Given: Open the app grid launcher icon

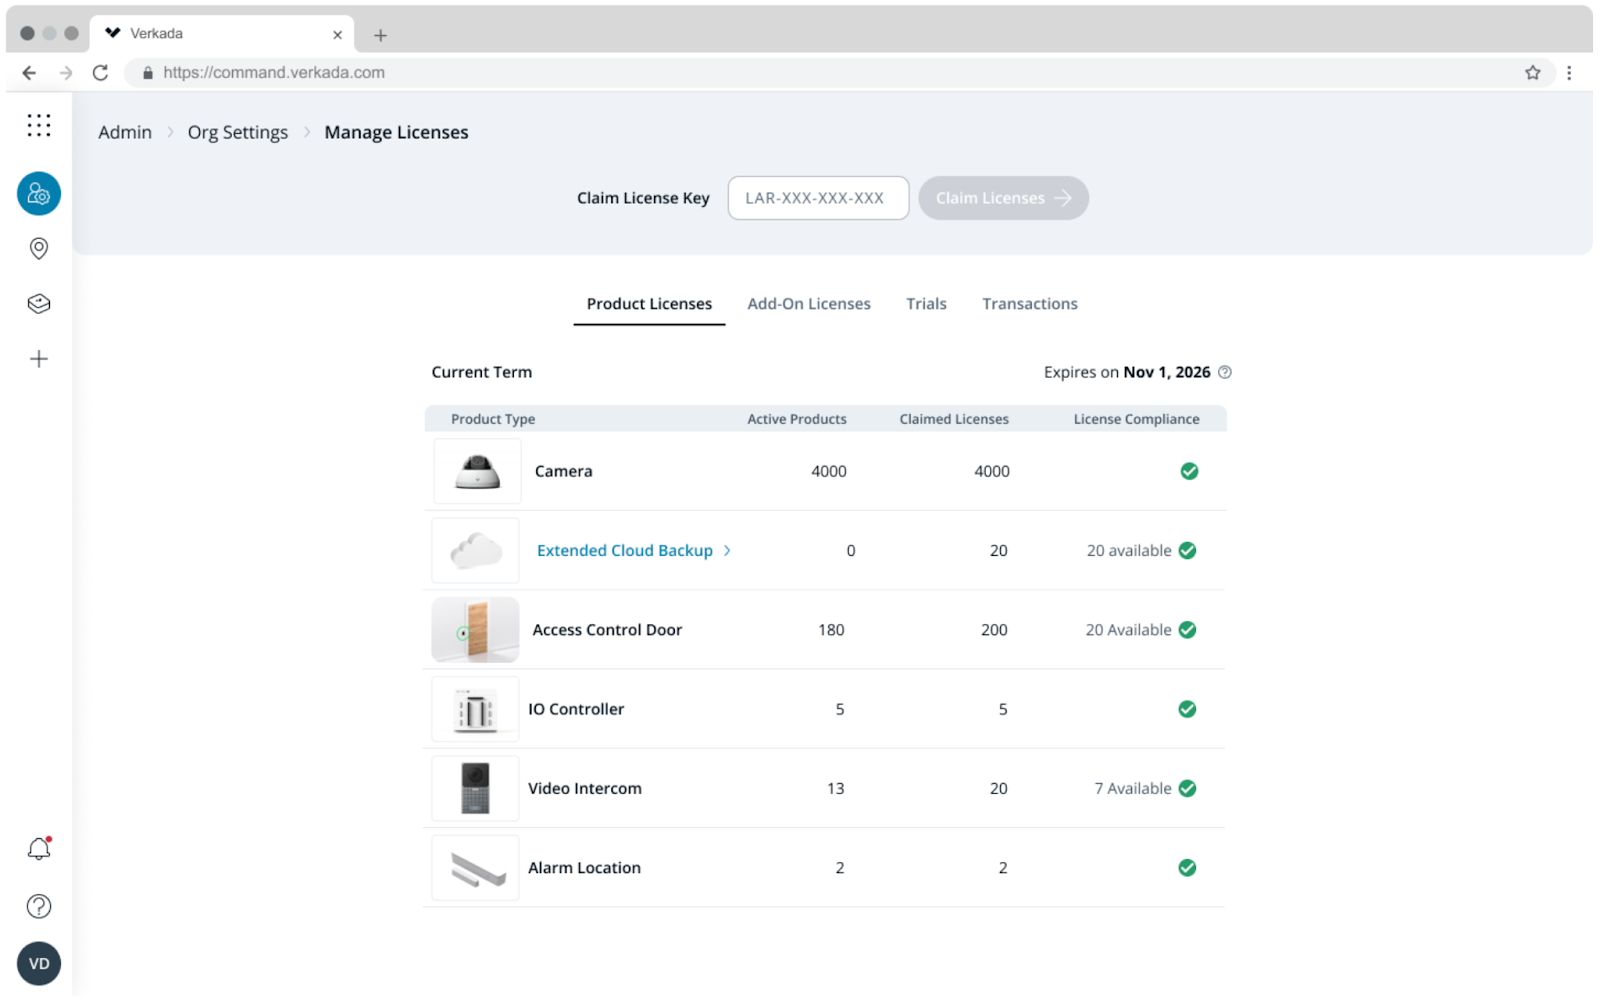Looking at the screenshot, I should tap(39, 125).
